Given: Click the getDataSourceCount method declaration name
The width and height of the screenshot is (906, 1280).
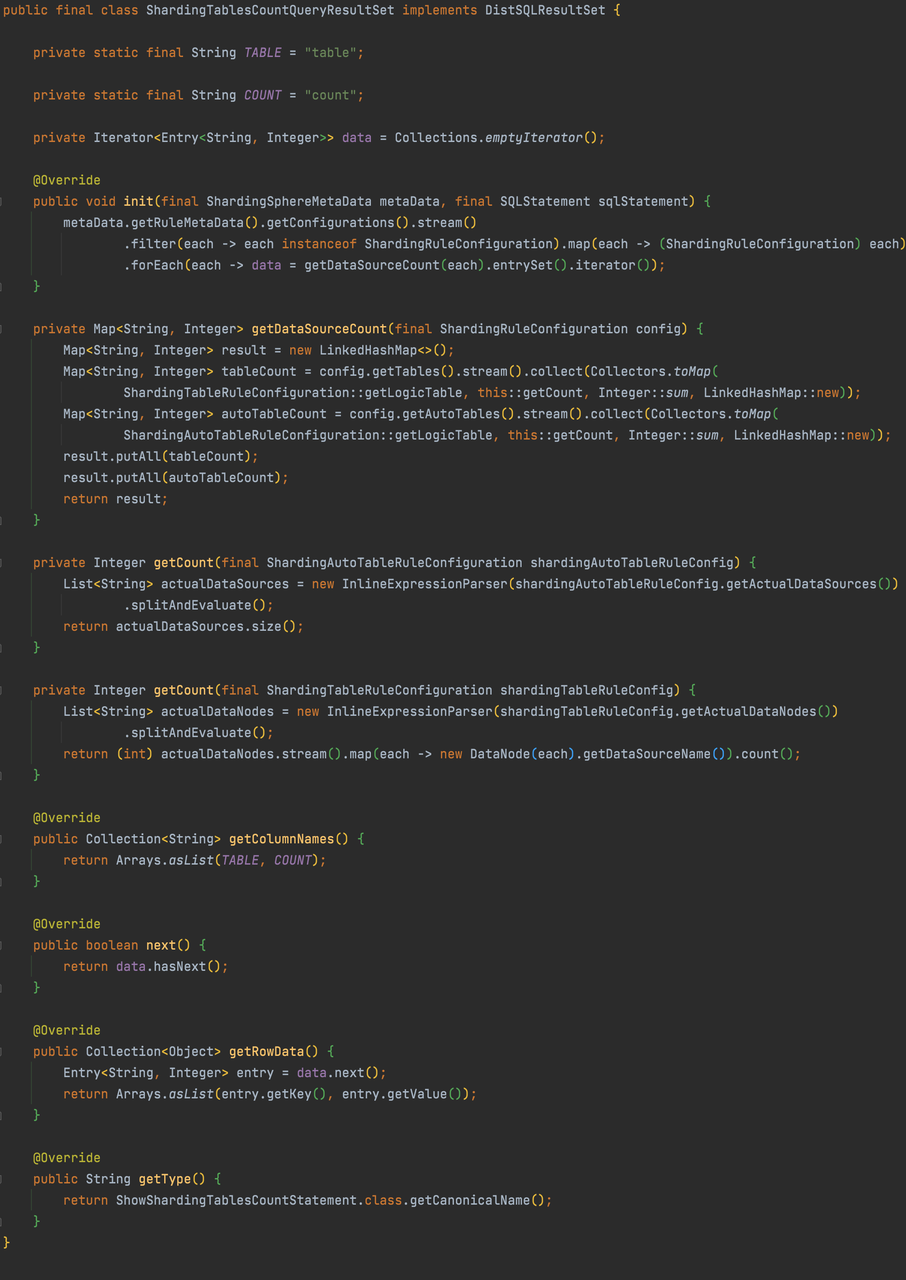Looking at the screenshot, I should (x=319, y=329).
